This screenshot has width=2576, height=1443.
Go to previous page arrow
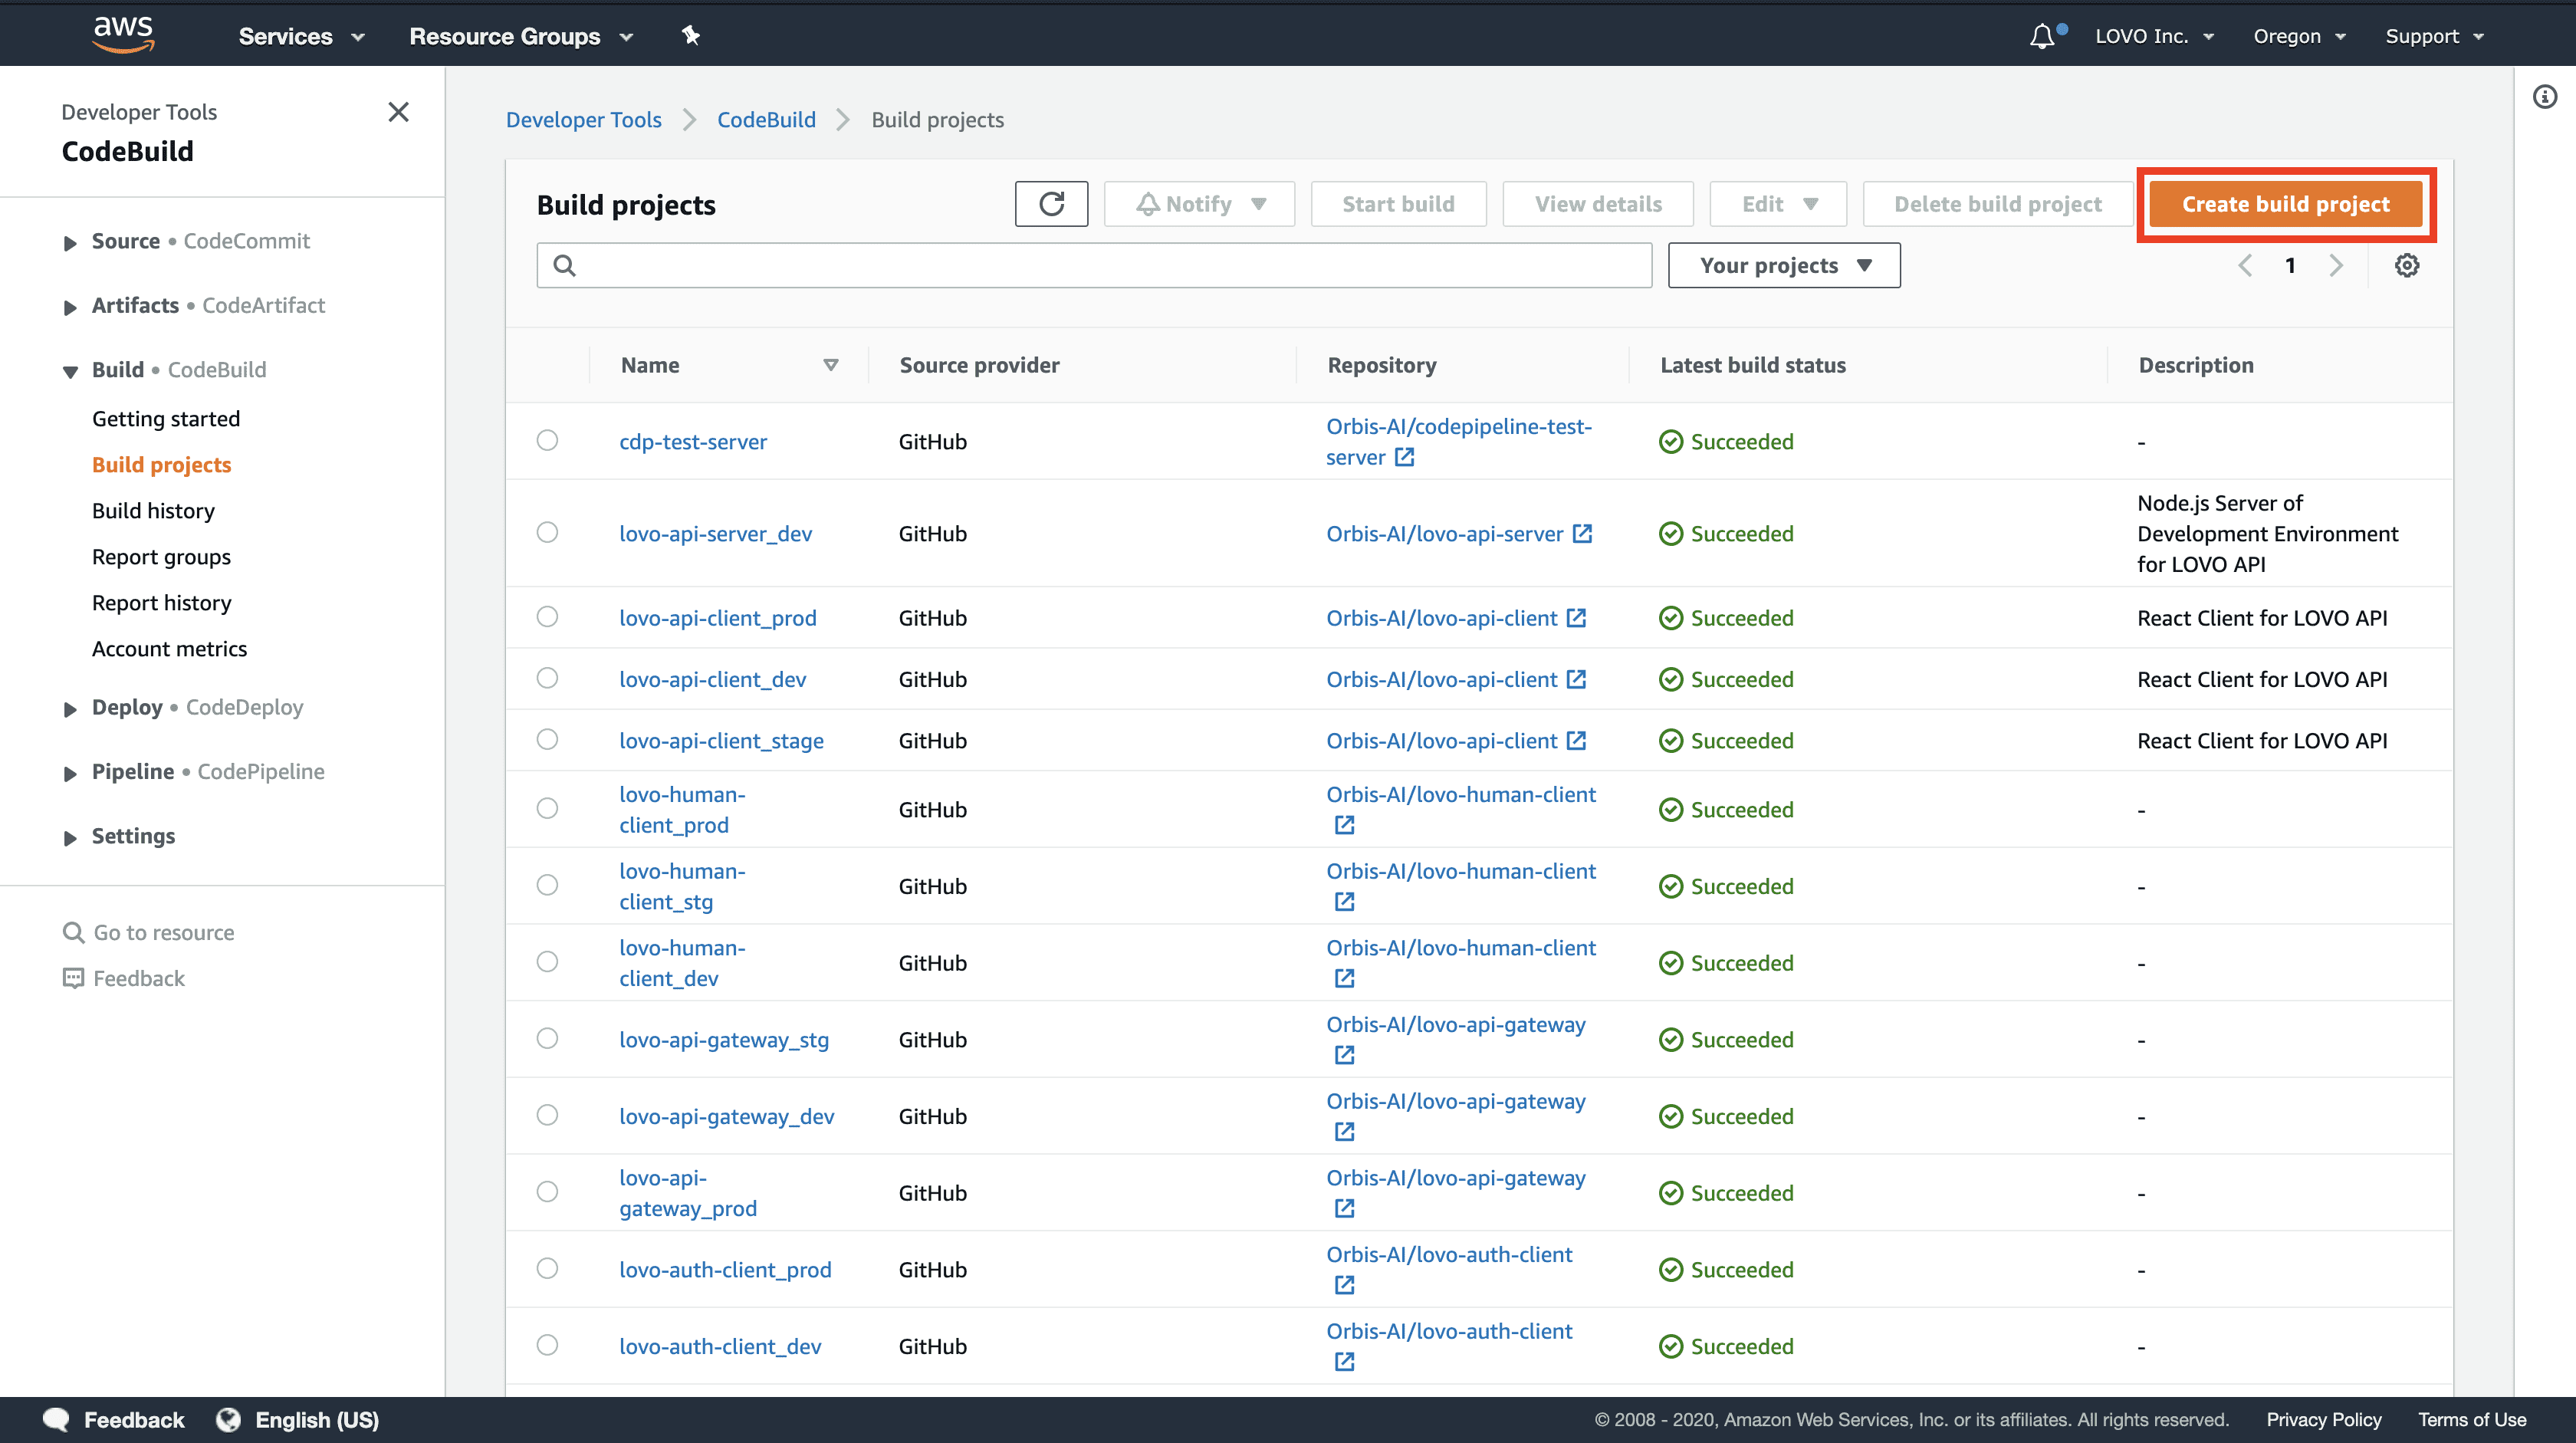[2245, 265]
